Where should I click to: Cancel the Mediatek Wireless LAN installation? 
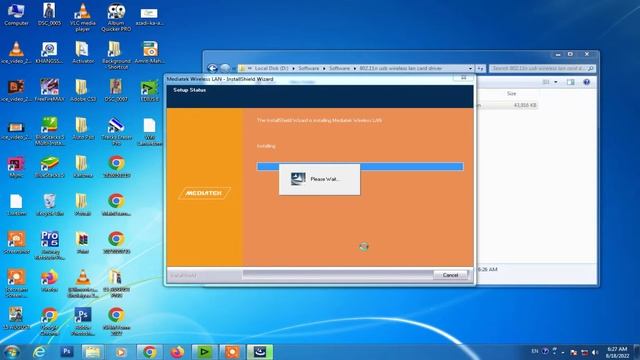[x=451, y=275]
